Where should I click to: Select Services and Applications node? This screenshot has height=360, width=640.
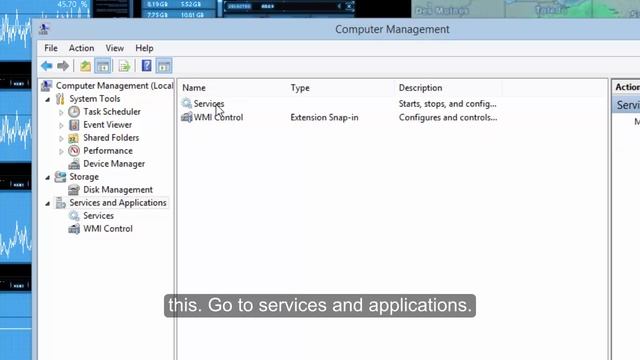click(118, 203)
